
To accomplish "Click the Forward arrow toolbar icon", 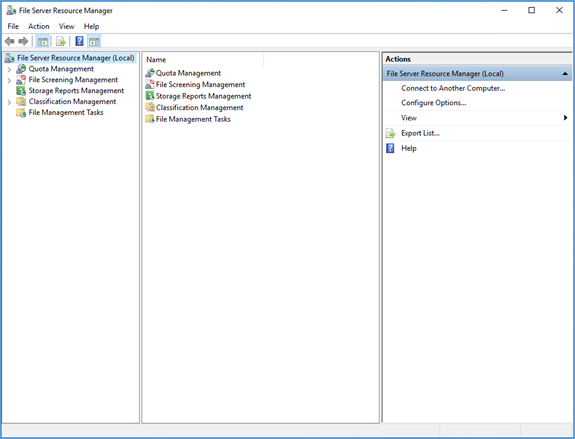I will point(23,41).
